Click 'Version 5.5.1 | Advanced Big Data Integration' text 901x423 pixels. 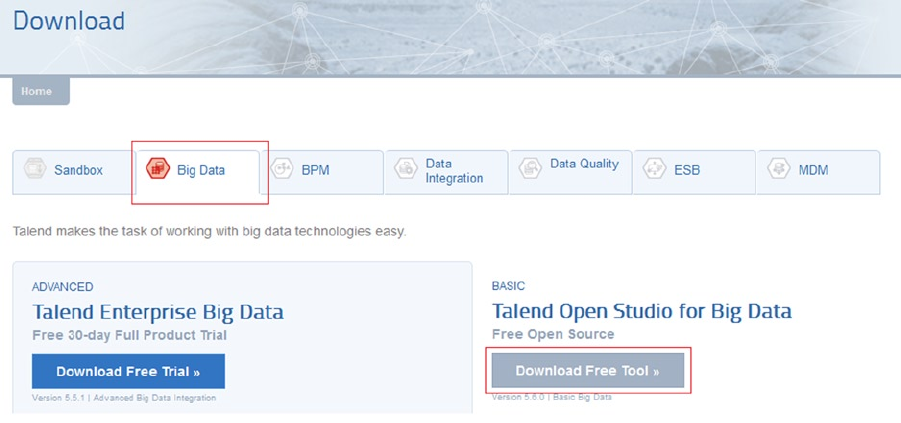click(124, 398)
